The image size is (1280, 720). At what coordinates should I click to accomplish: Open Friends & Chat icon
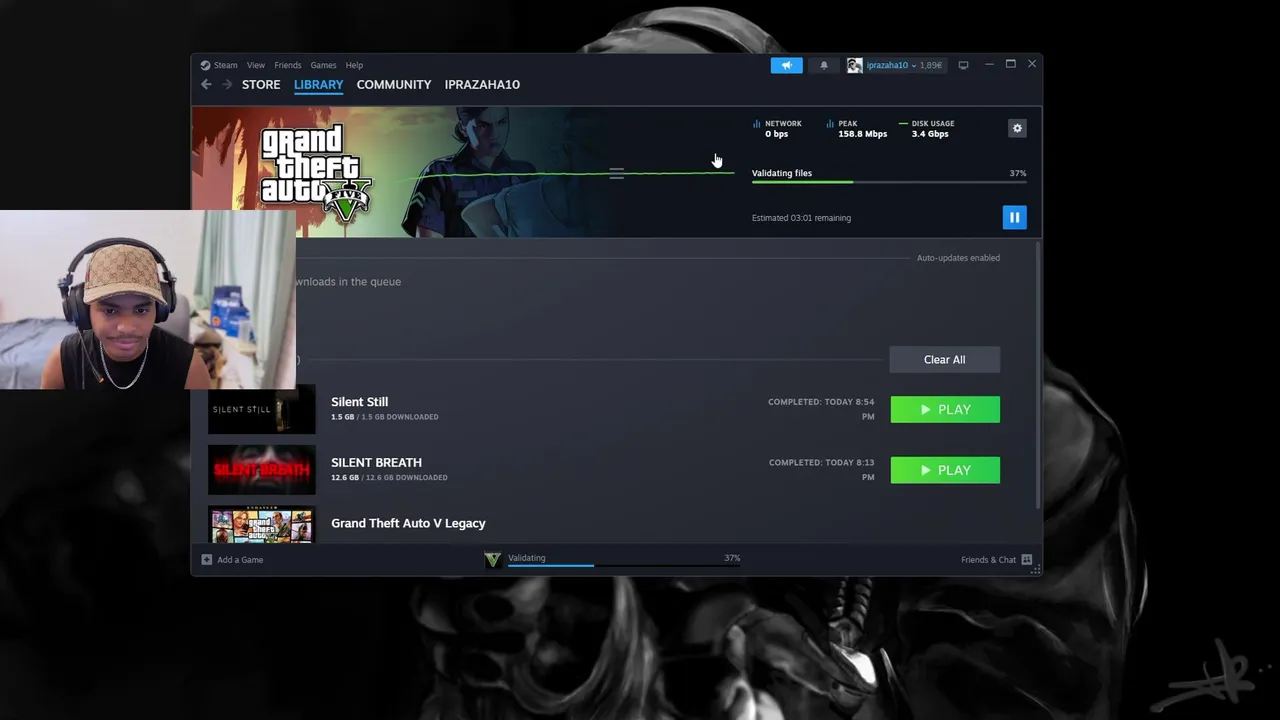coord(1027,560)
